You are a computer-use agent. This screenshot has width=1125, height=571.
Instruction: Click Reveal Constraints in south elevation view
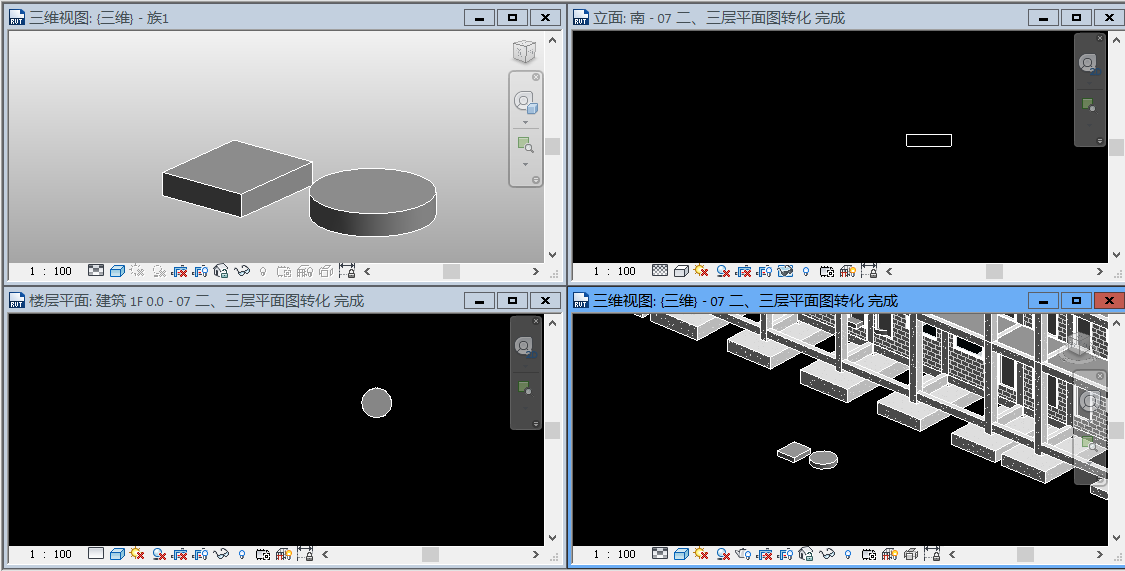[869, 271]
